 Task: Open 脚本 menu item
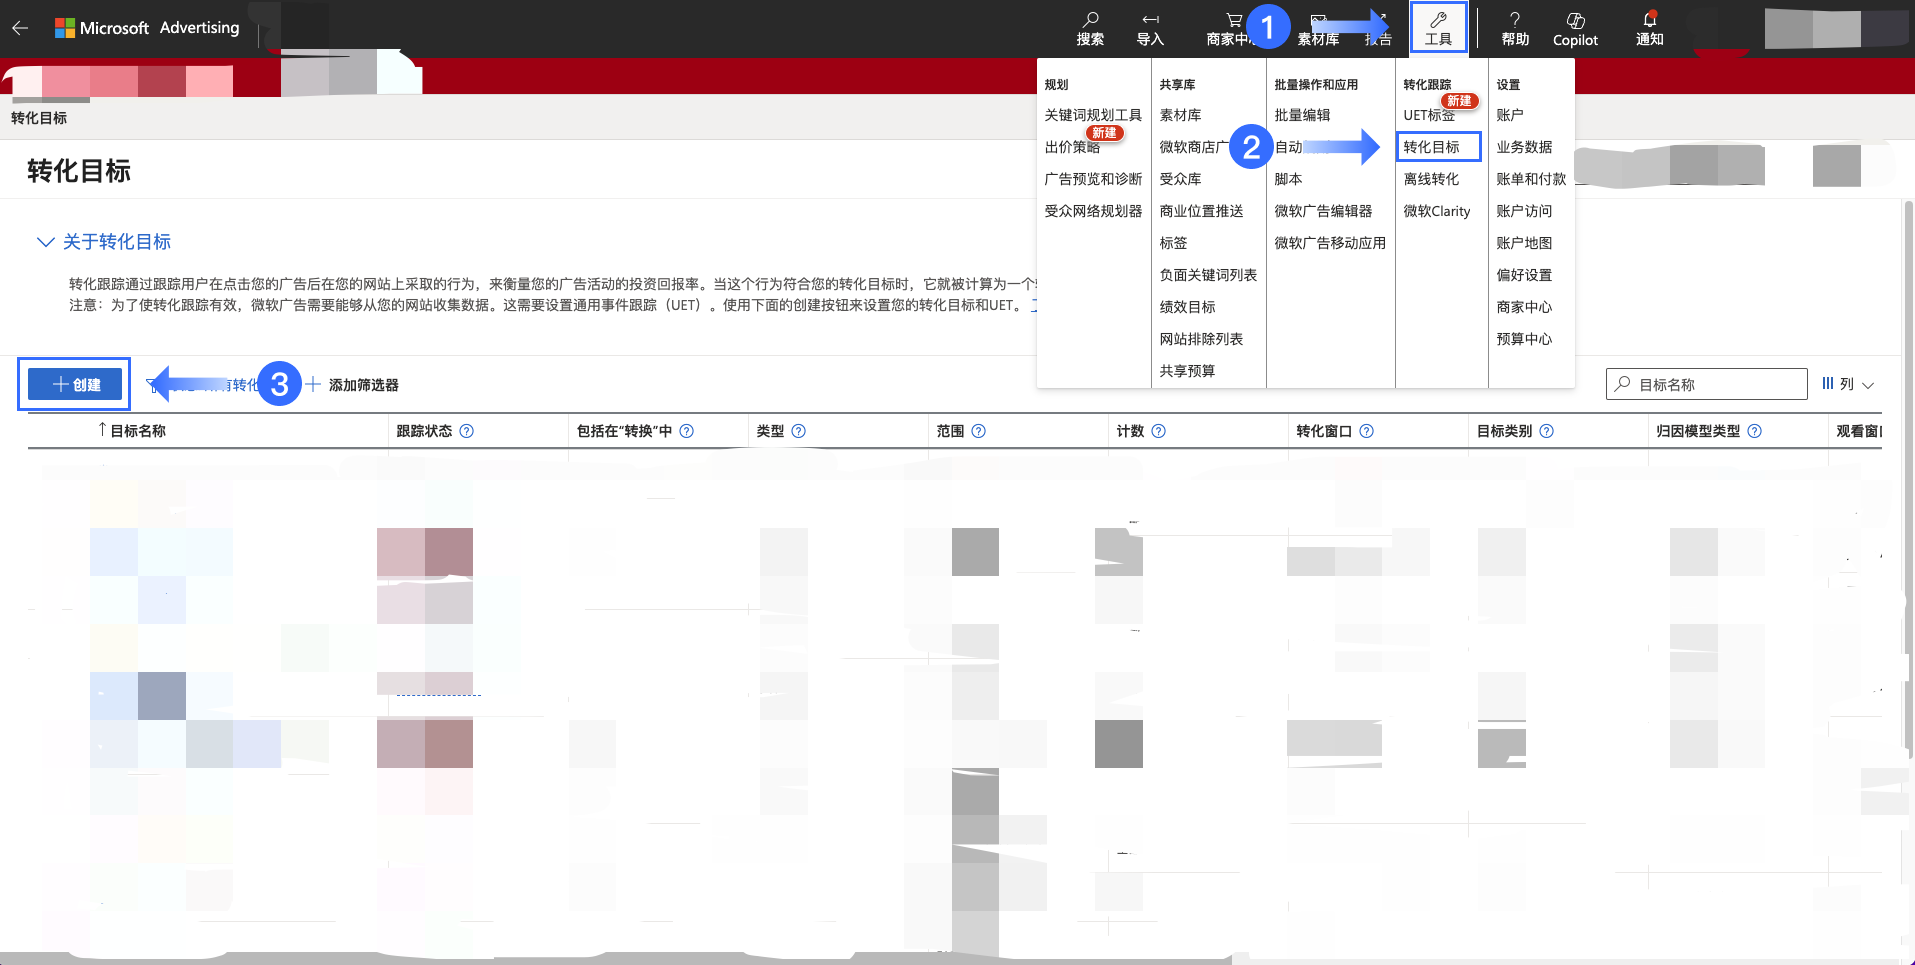(x=1288, y=179)
